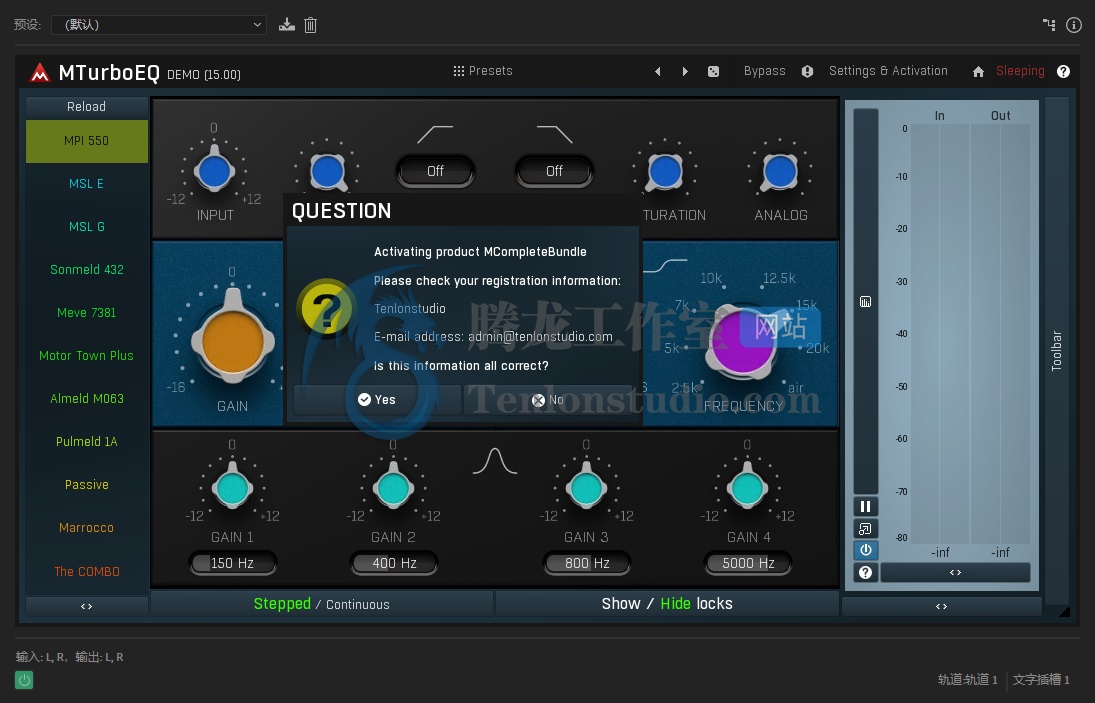Image resolution: width=1095 pixels, height=703 pixels.
Task: Select the MSL E device
Action: pos(87,184)
